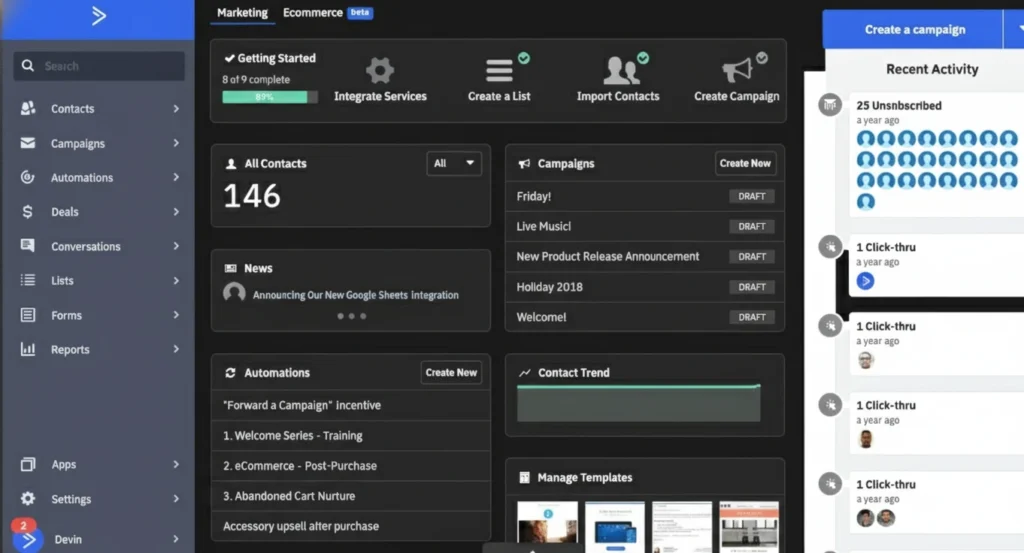This screenshot has height=553, width=1024.
Task: Click the Forms icon in sidebar
Action: tap(27, 315)
